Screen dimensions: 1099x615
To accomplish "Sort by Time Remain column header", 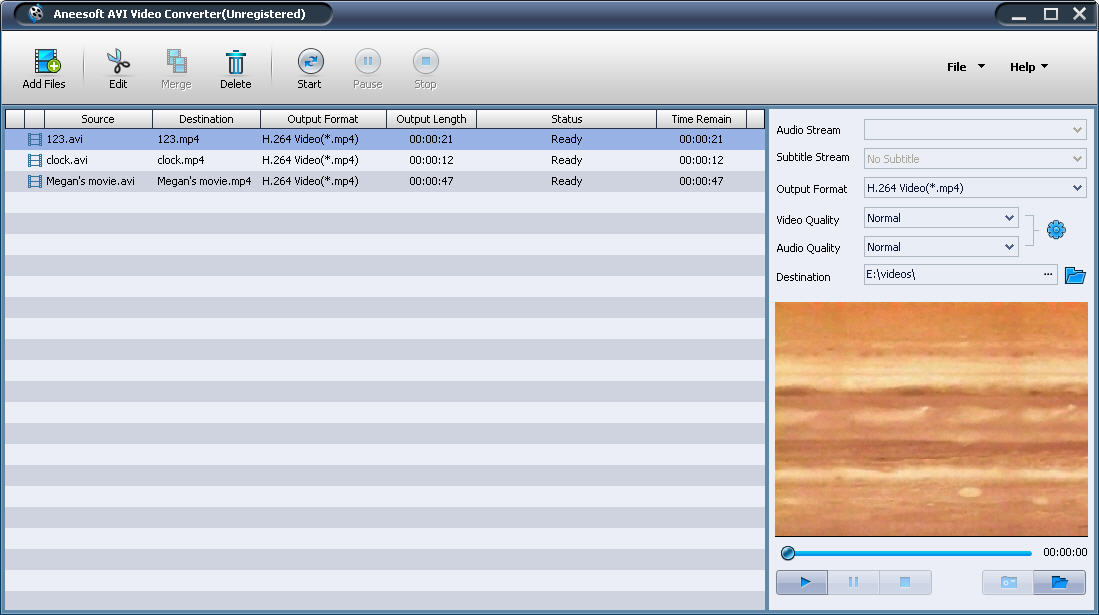I will [x=701, y=119].
